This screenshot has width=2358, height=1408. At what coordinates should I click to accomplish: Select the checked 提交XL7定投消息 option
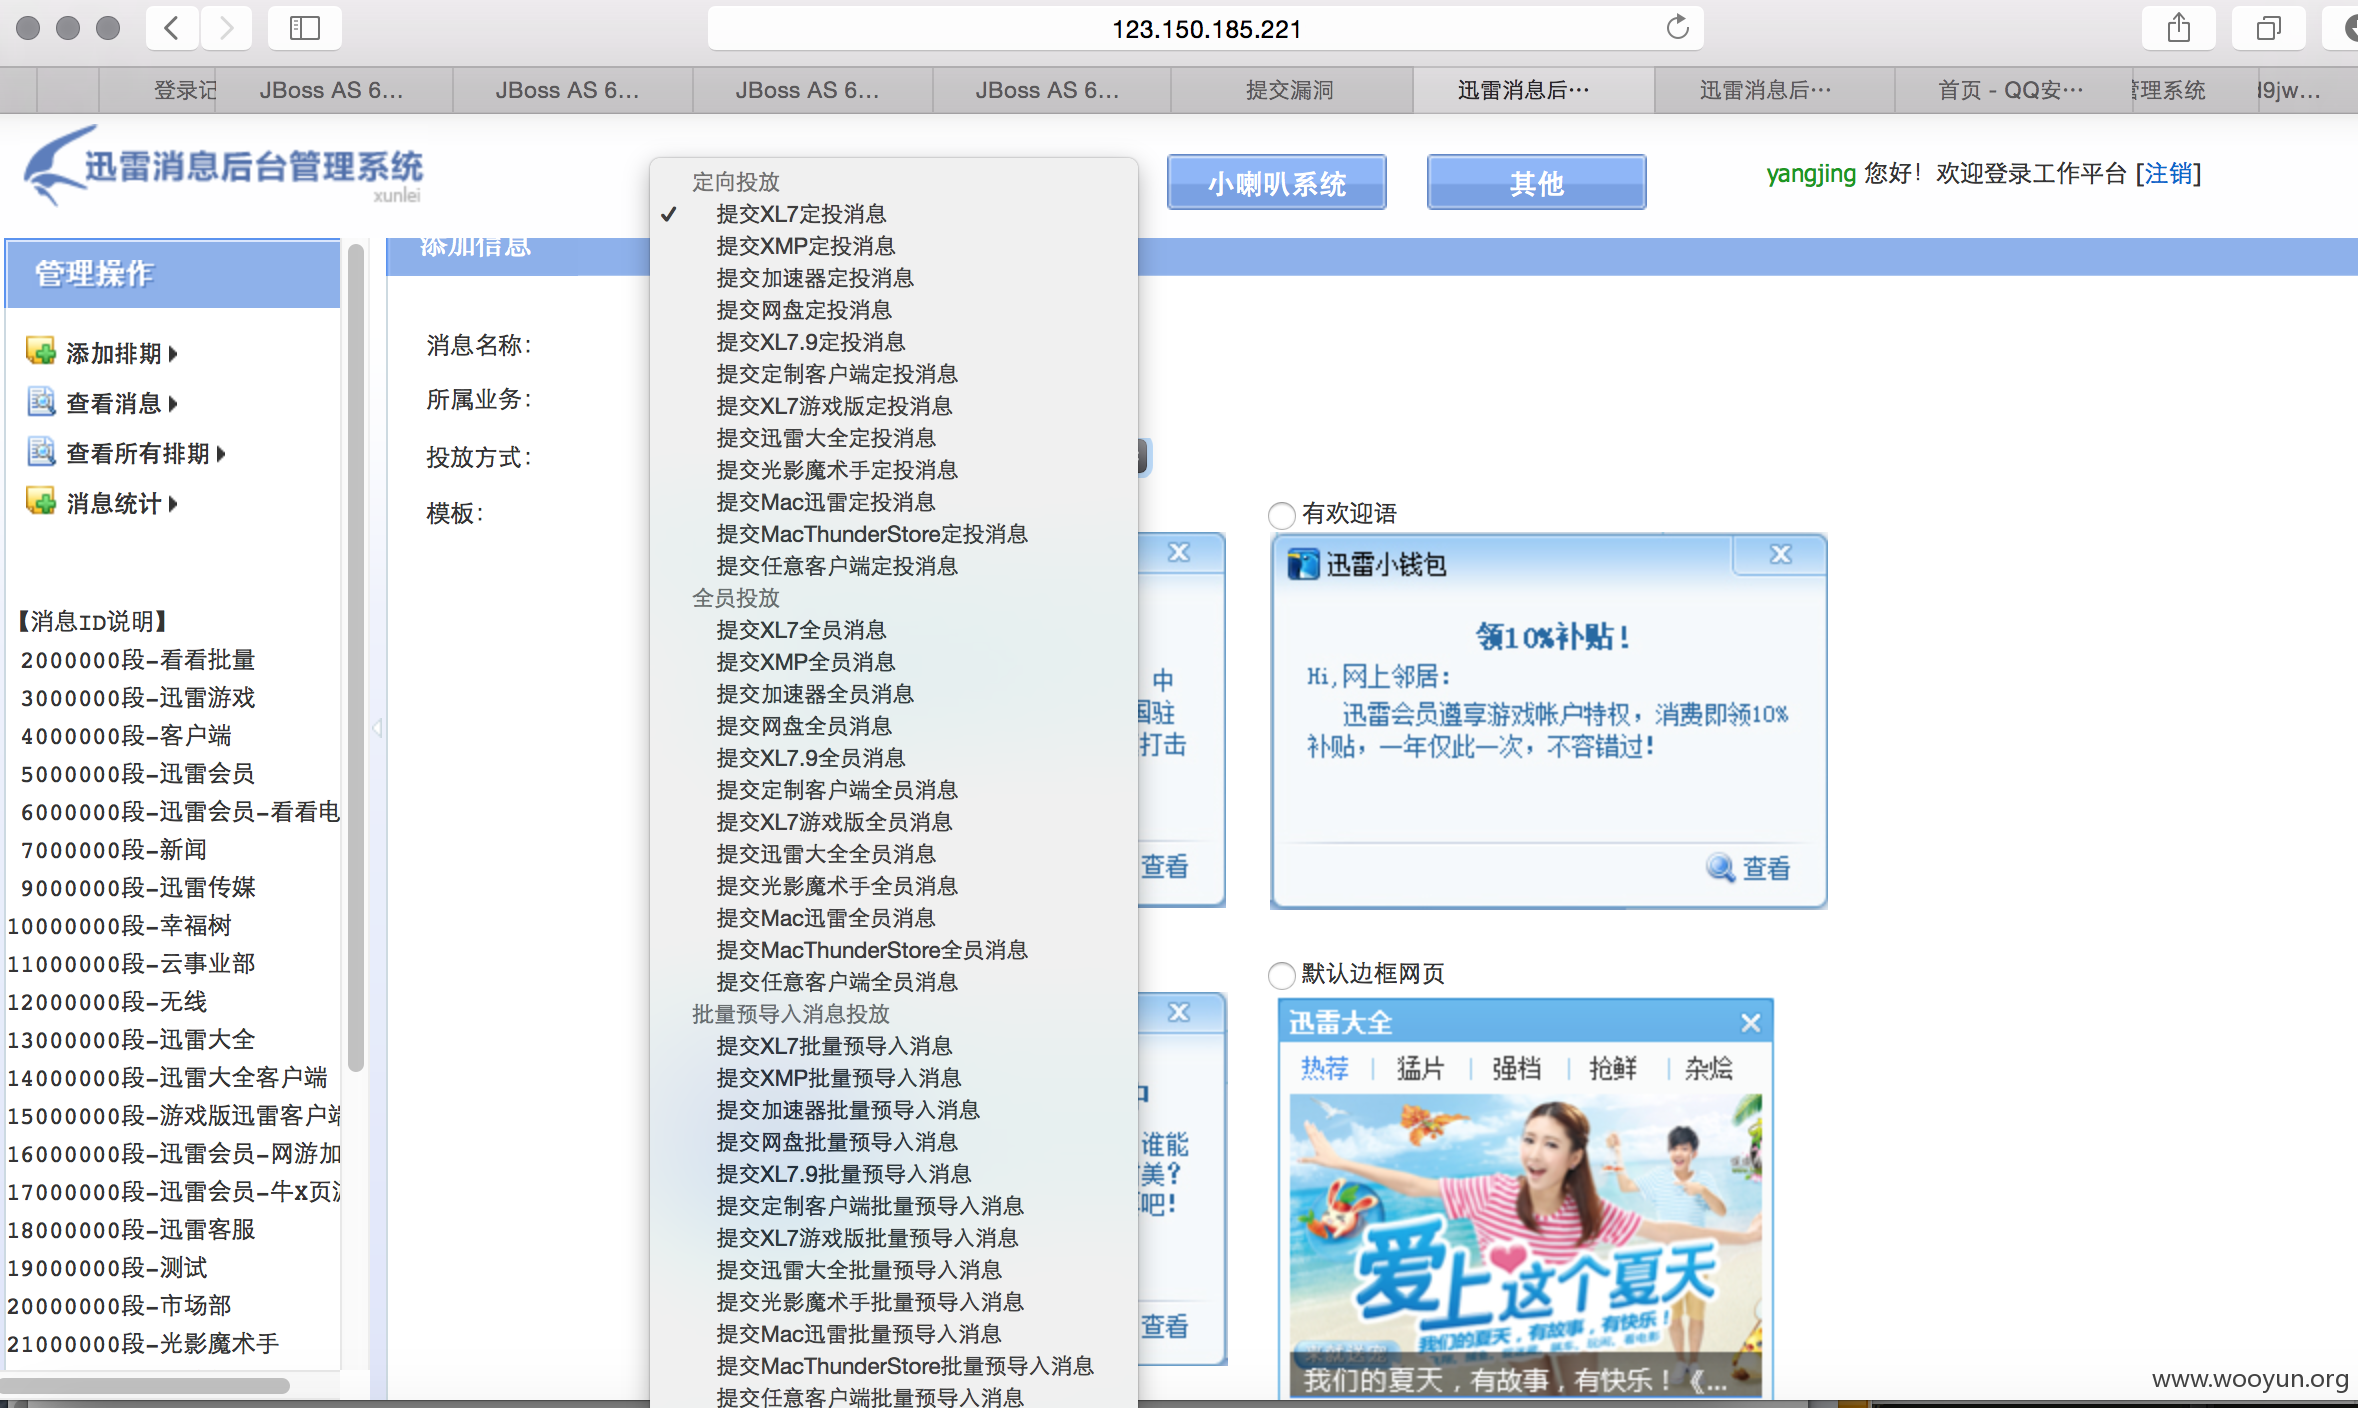pos(894,214)
